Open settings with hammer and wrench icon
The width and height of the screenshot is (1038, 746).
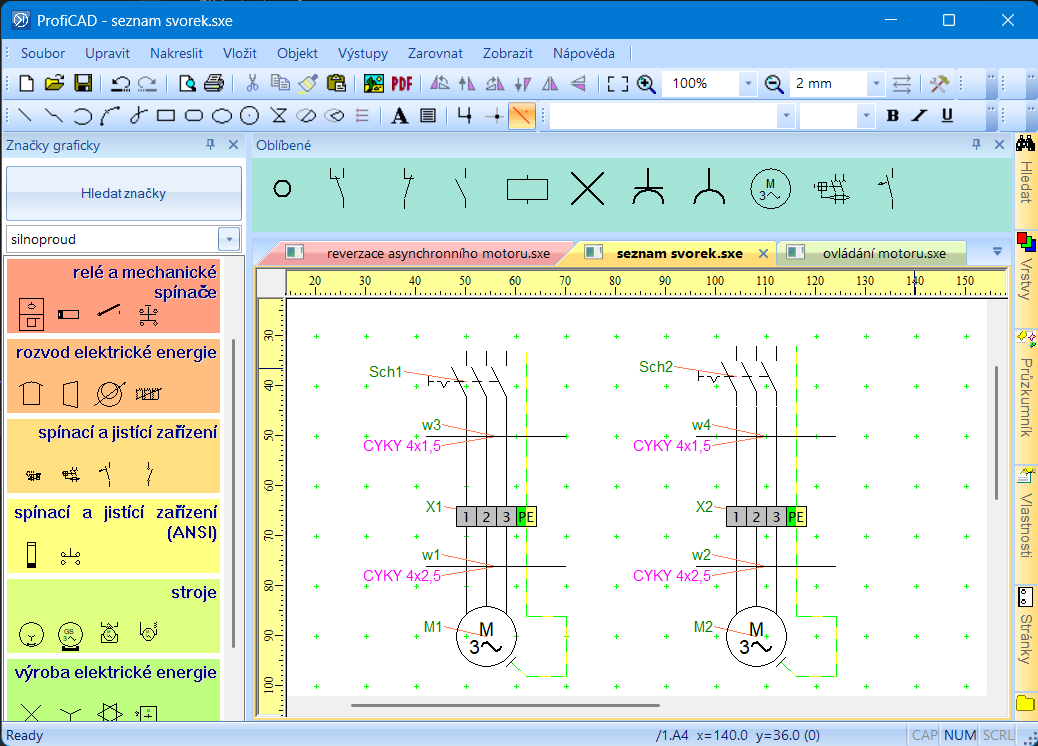(939, 83)
